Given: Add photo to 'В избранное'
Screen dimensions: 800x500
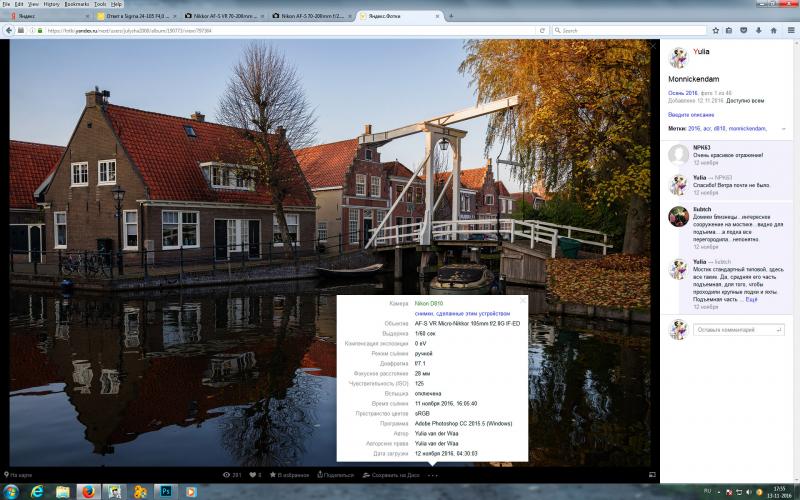Looking at the screenshot, I should click(289, 475).
